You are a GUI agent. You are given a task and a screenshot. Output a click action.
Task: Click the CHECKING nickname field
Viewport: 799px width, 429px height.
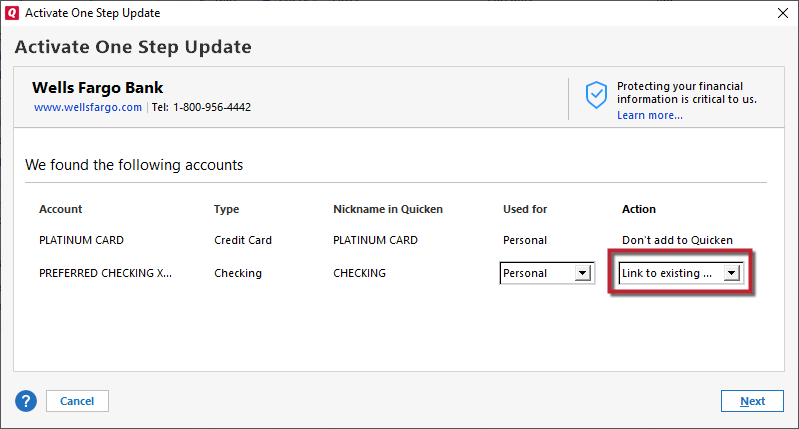359,273
